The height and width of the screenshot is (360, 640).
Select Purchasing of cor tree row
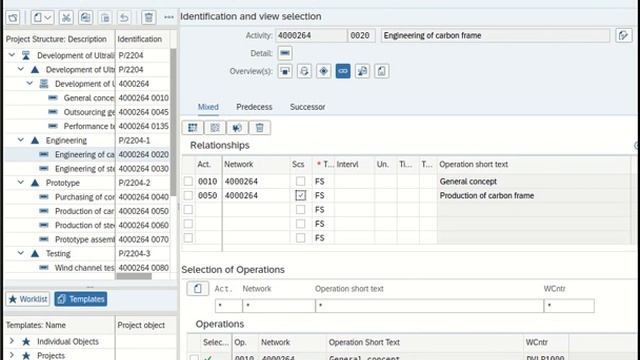coord(88,197)
